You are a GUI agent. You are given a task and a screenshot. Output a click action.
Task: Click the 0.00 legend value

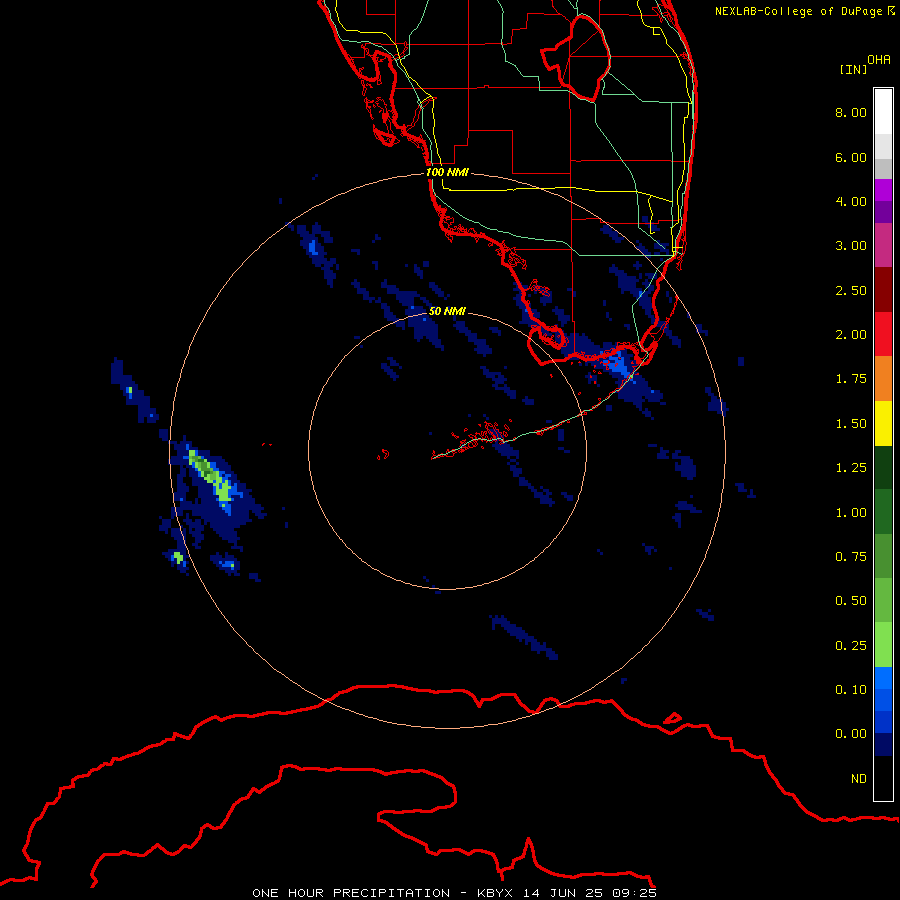(x=851, y=734)
